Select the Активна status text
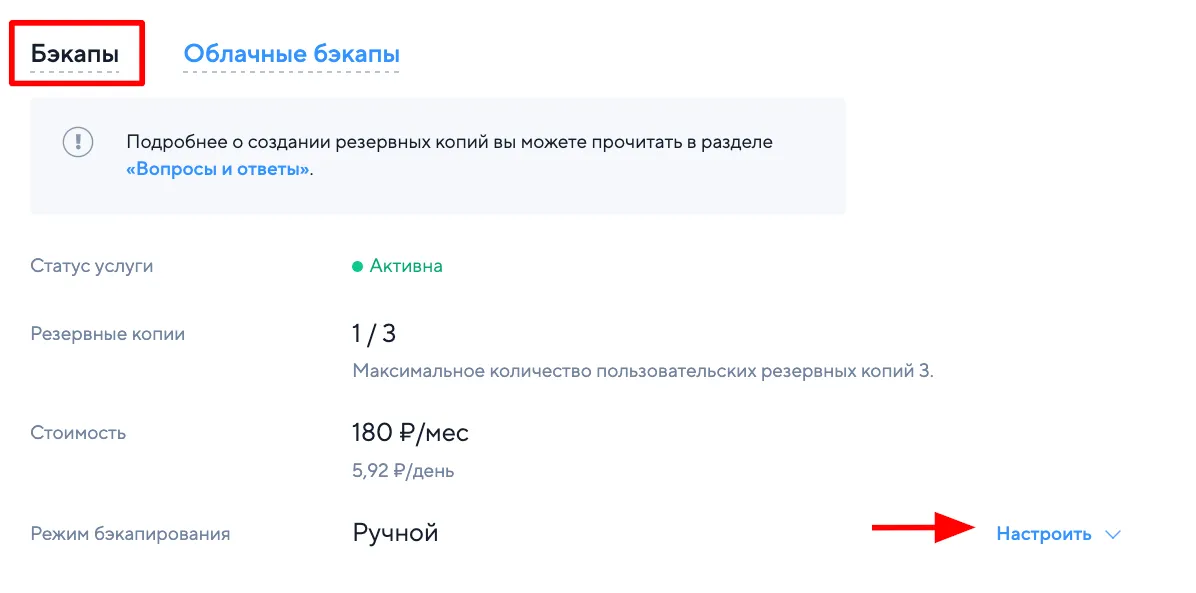The height and width of the screenshot is (593, 1196). point(406,266)
